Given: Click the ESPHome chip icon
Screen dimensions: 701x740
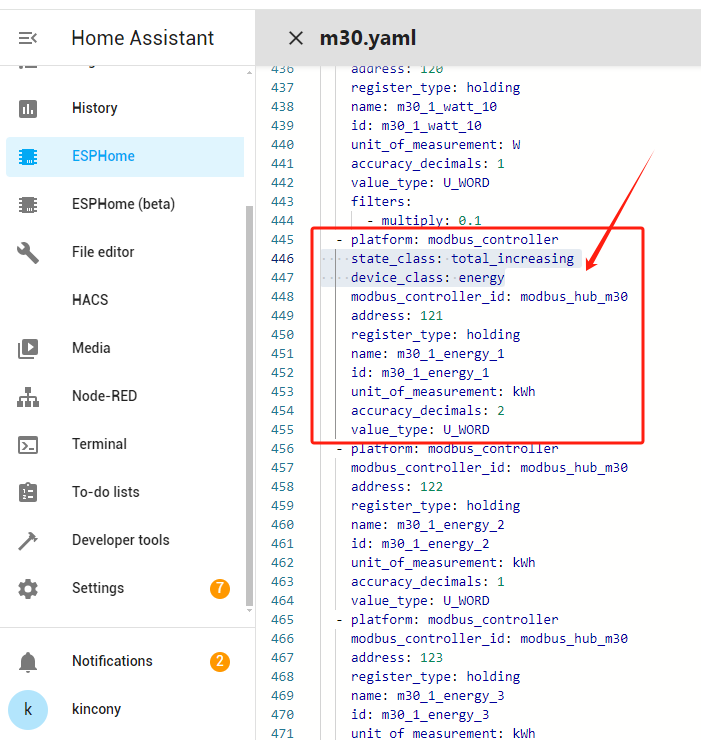Looking at the screenshot, I should (x=28, y=156).
